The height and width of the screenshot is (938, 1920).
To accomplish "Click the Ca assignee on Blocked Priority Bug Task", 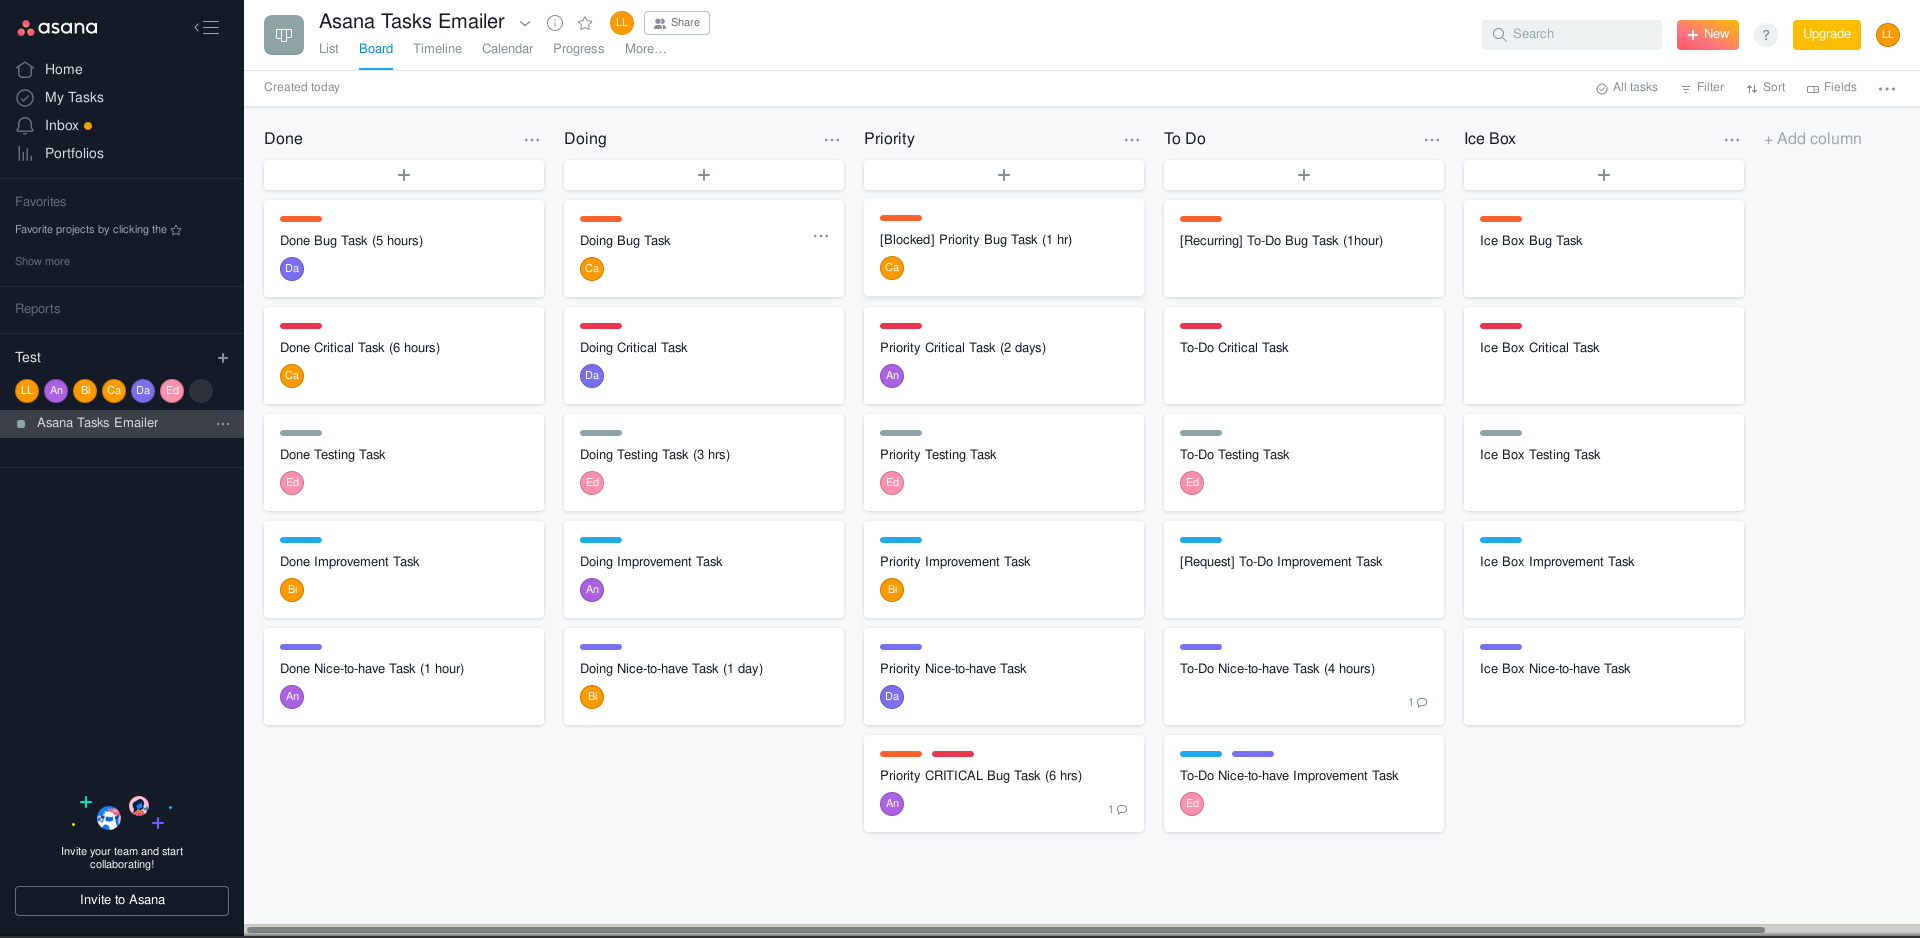I will pyautogui.click(x=892, y=268).
